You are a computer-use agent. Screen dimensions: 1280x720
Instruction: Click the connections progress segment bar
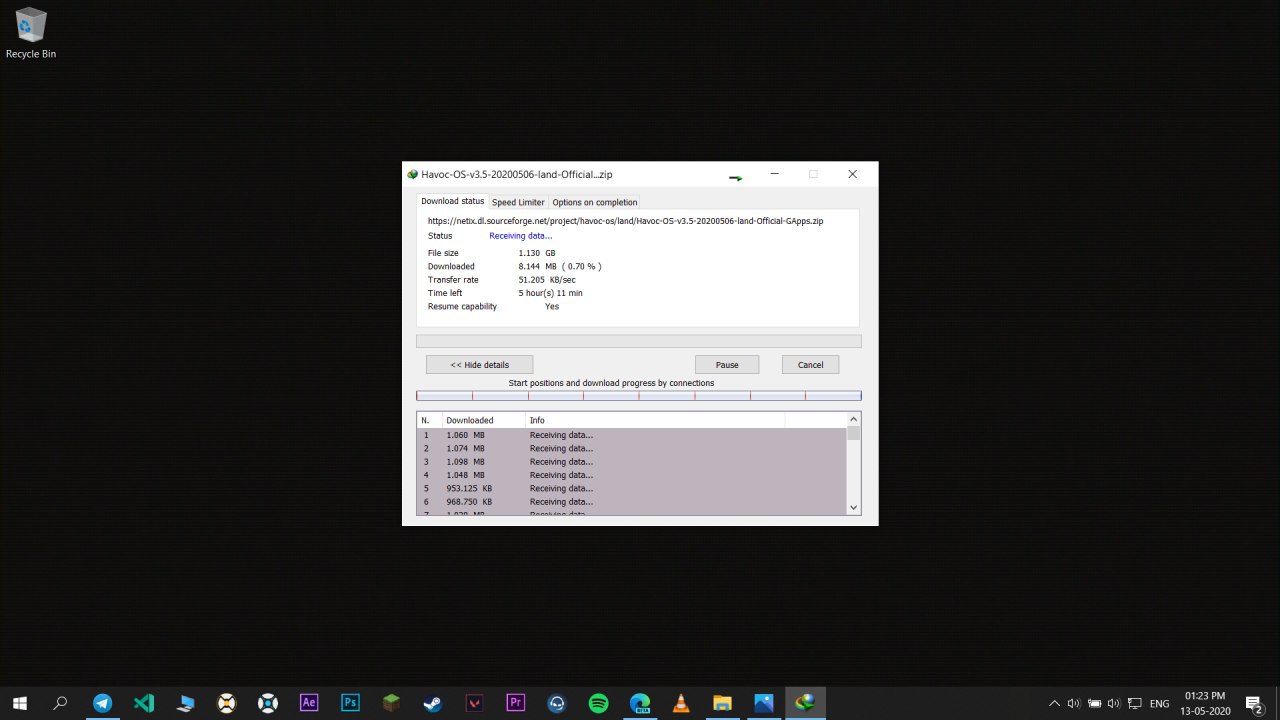coord(638,396)
